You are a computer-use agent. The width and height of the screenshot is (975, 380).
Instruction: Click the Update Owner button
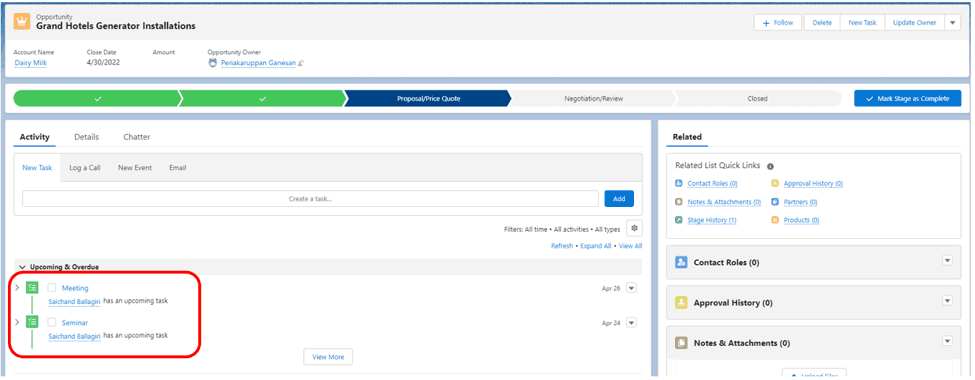point(915,23)
